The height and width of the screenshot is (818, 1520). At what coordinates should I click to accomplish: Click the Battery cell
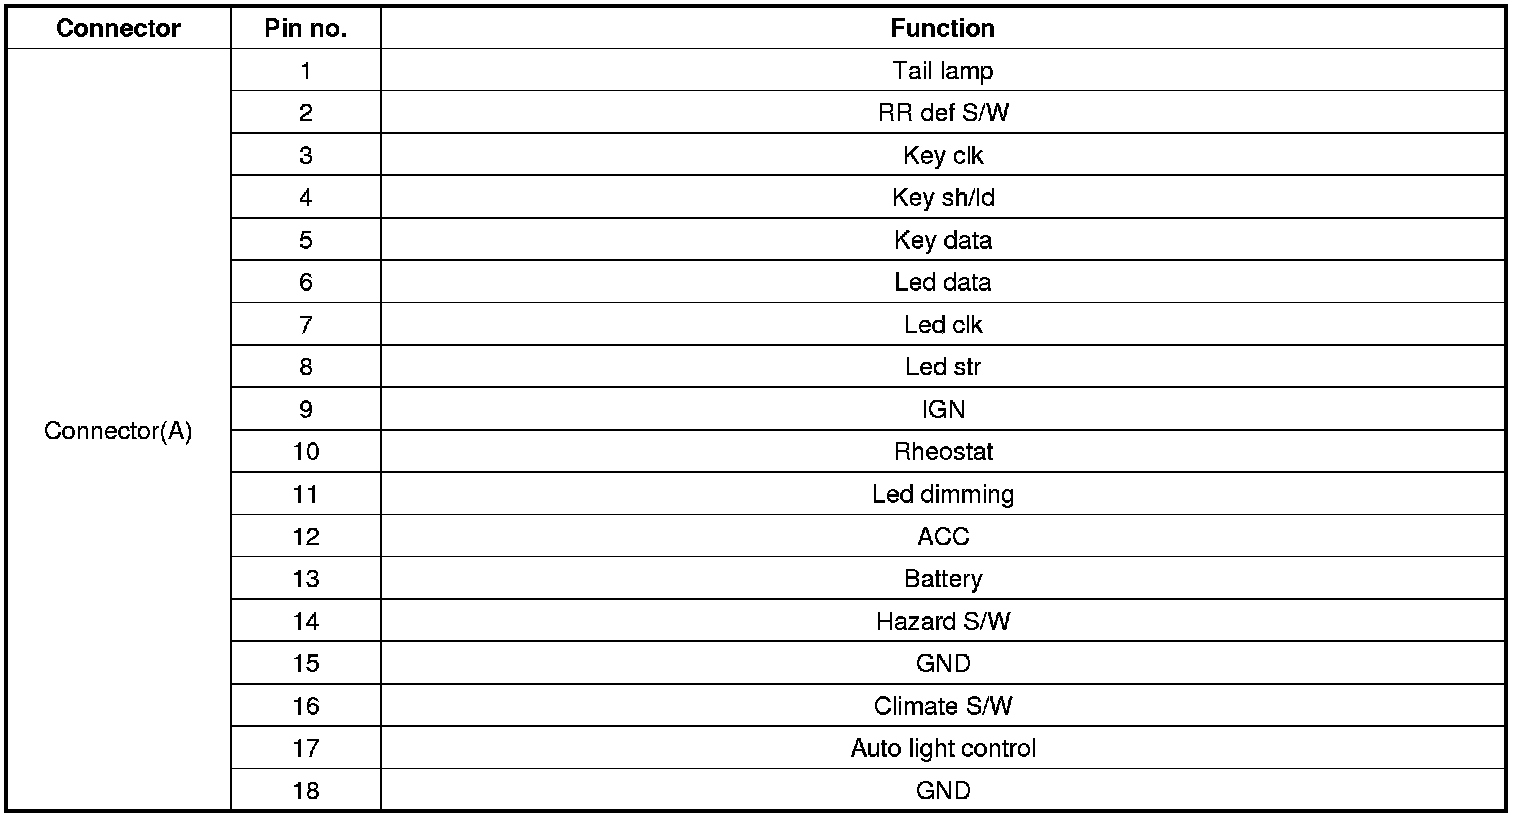point(942,579)
